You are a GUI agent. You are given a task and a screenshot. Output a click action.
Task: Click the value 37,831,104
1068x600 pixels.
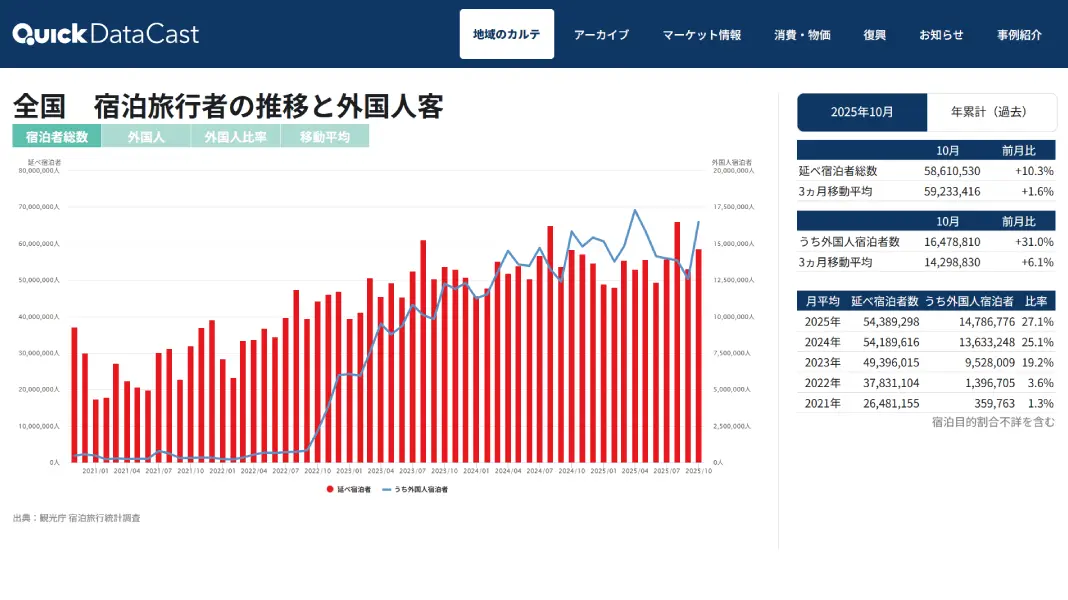click(891, 383)
